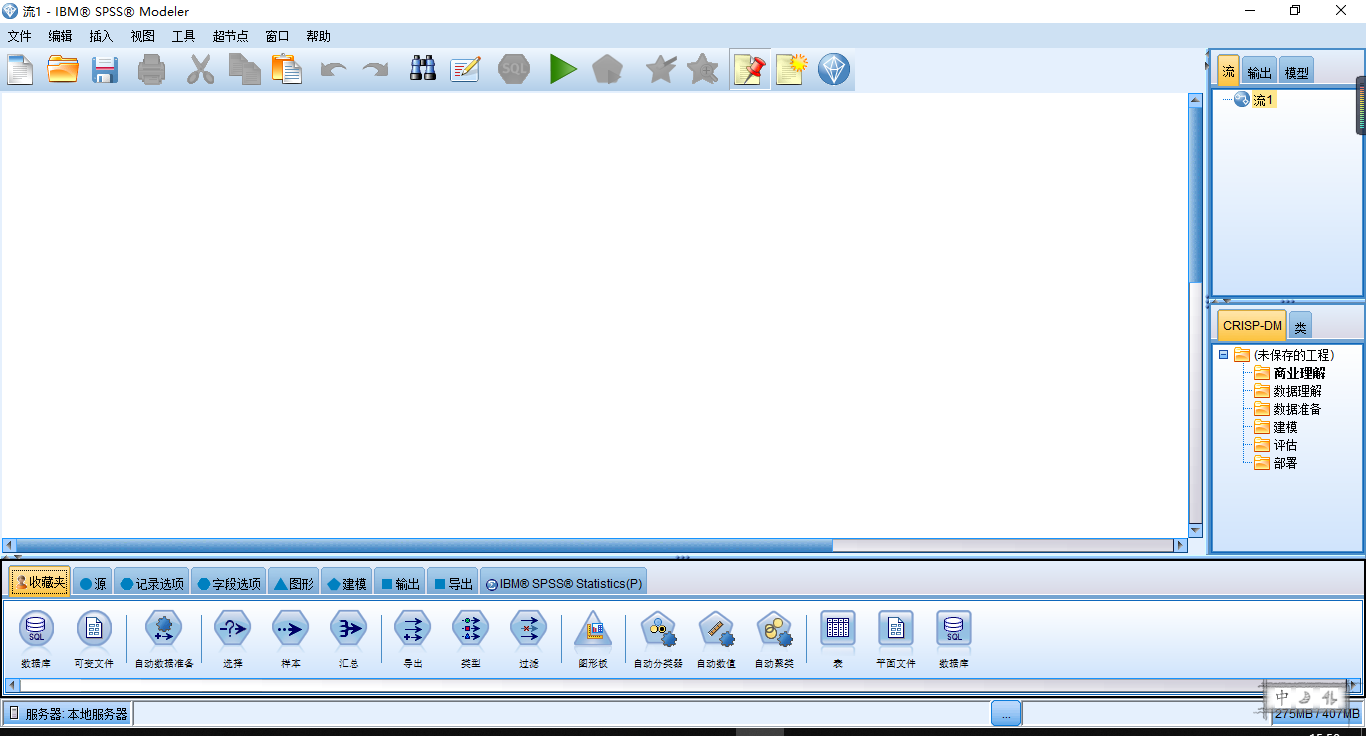This screenshot has height=736, width=1366.
Task: Open the 窗口 menu
Action: click(x=278, y=36)
